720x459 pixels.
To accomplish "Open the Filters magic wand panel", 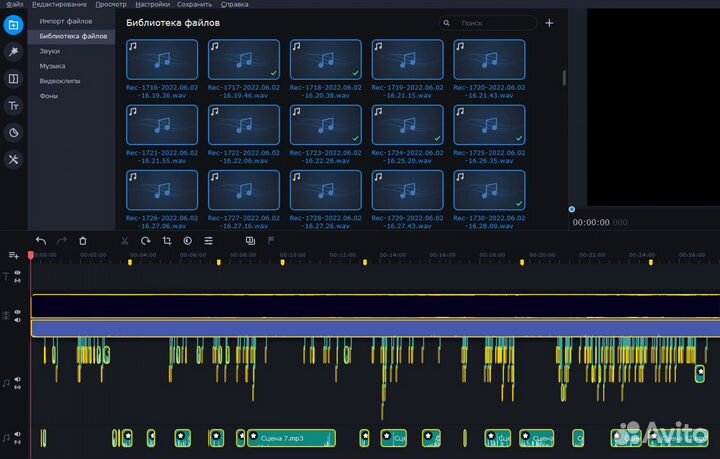I will (x=14, y=51).
